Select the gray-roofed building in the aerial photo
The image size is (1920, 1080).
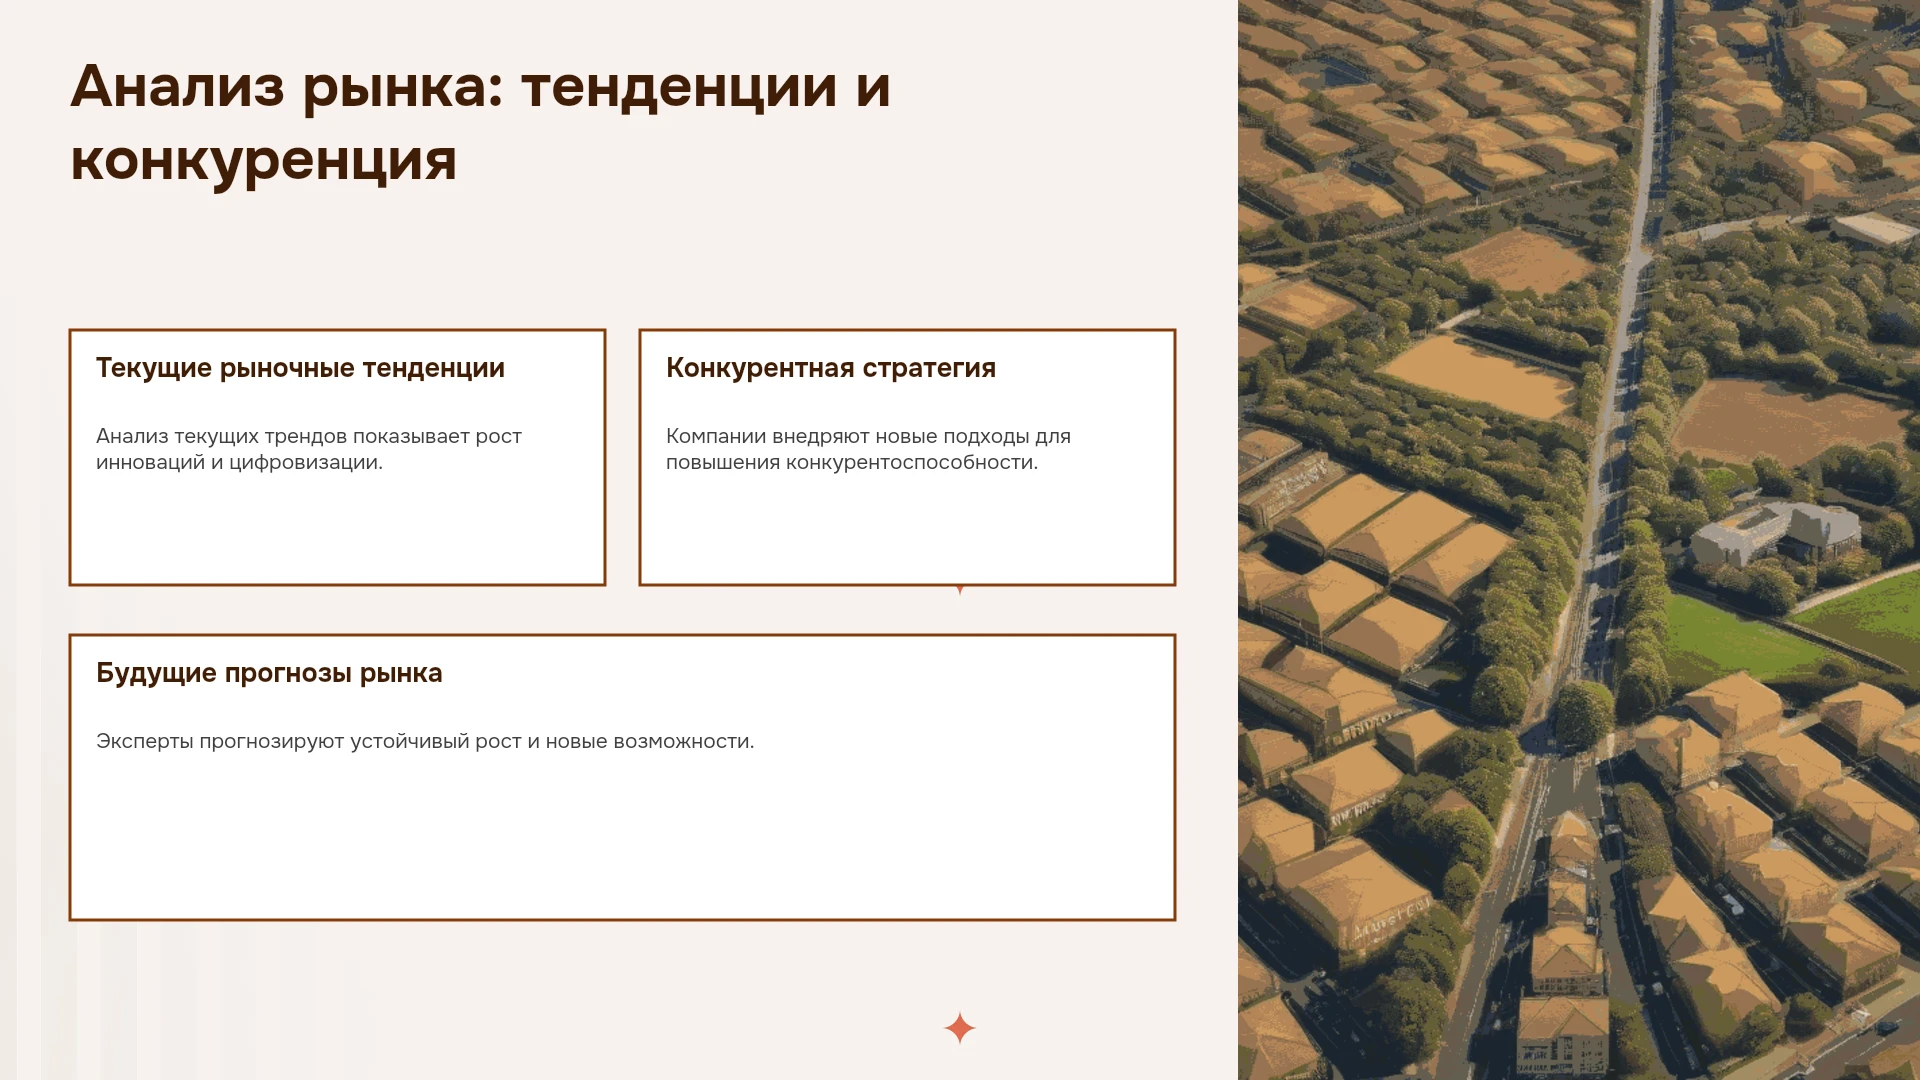pos(1775,531)
